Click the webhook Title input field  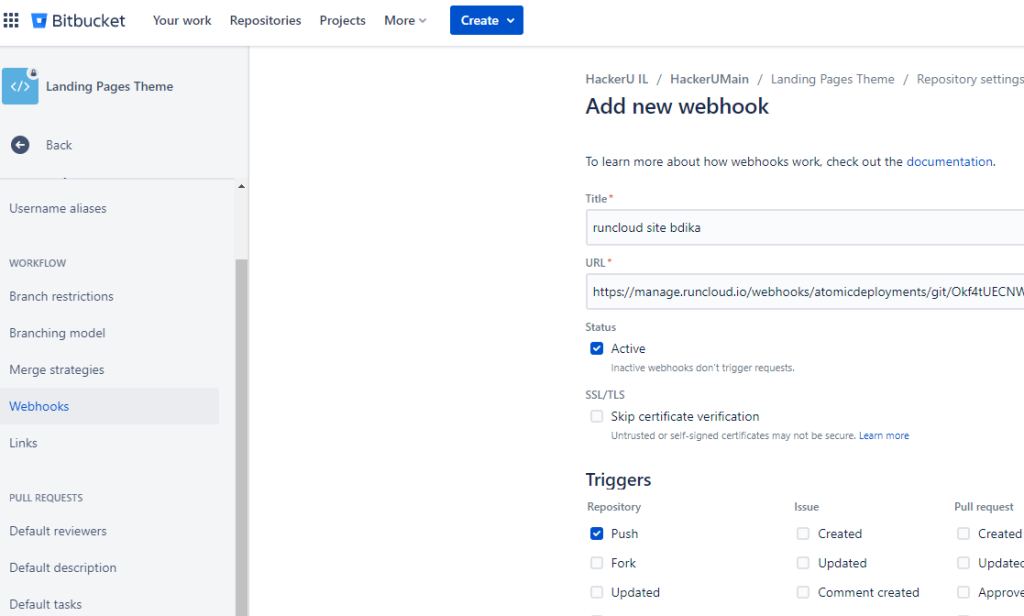(800, 227)
